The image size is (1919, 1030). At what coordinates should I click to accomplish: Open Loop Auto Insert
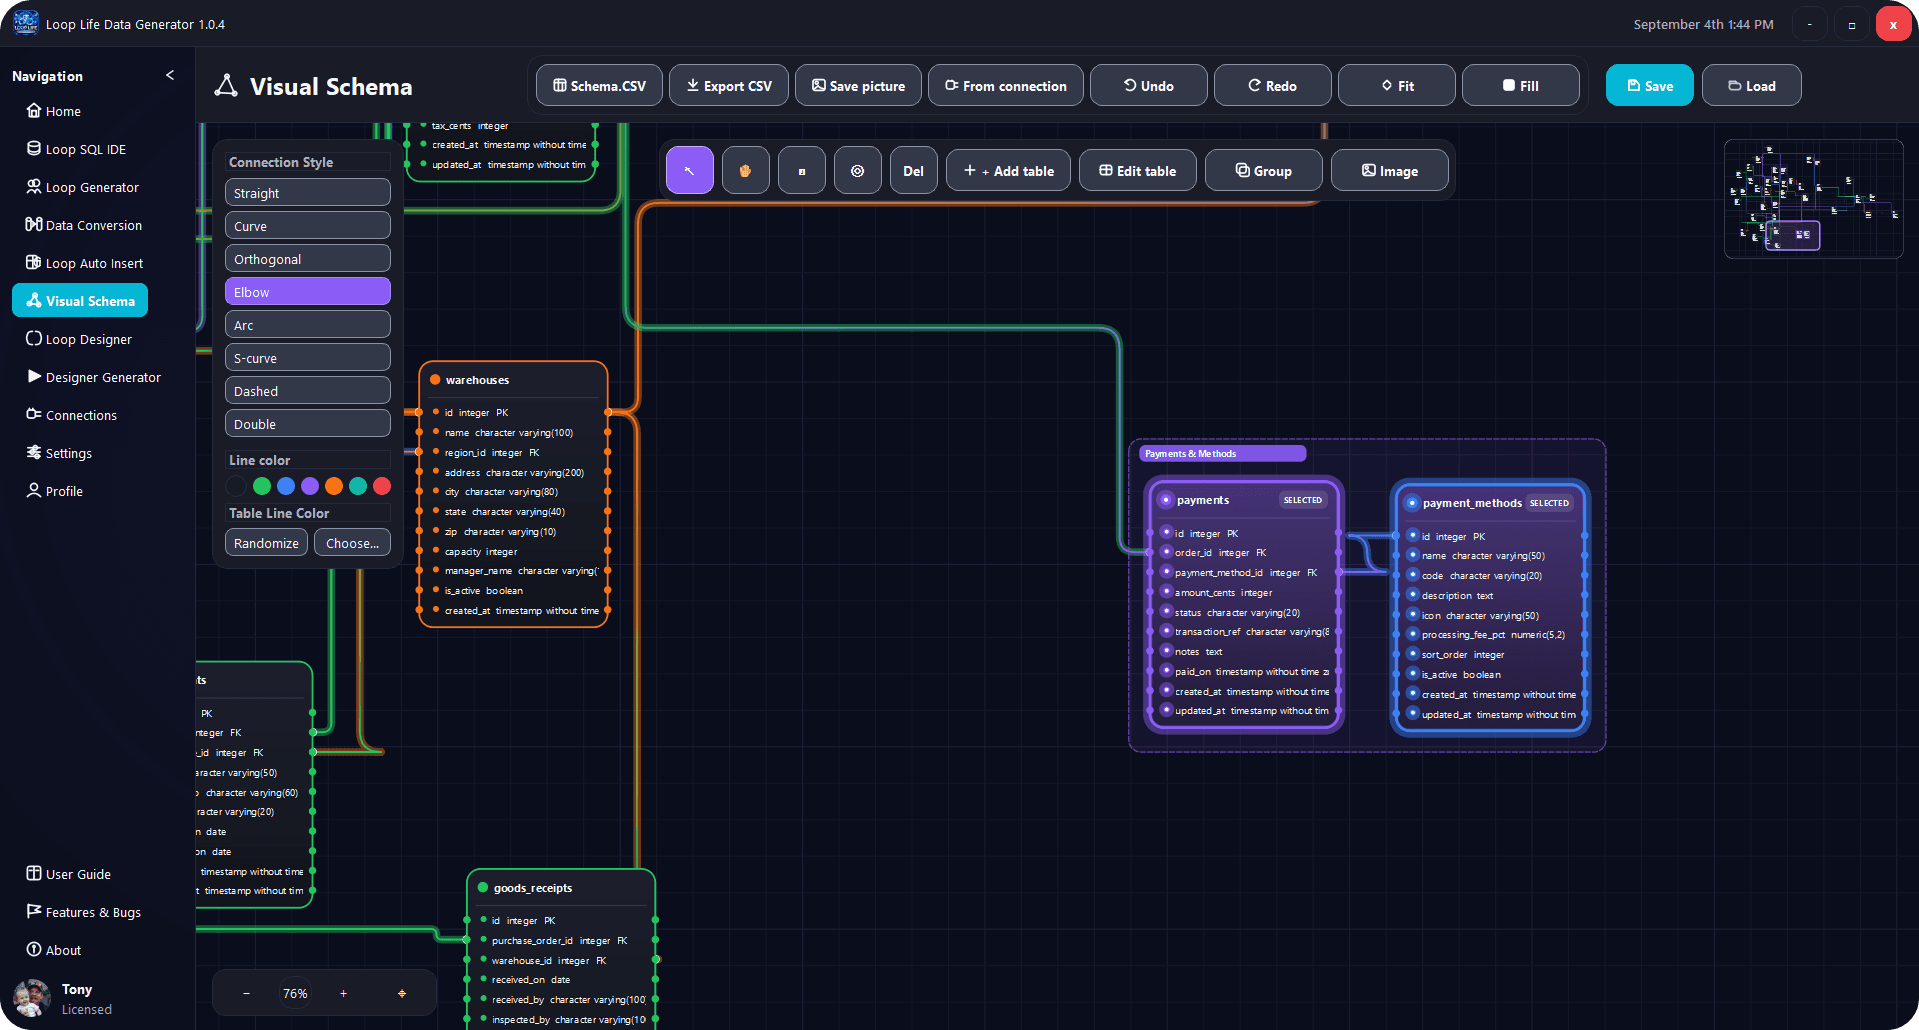tap(85, 263)
